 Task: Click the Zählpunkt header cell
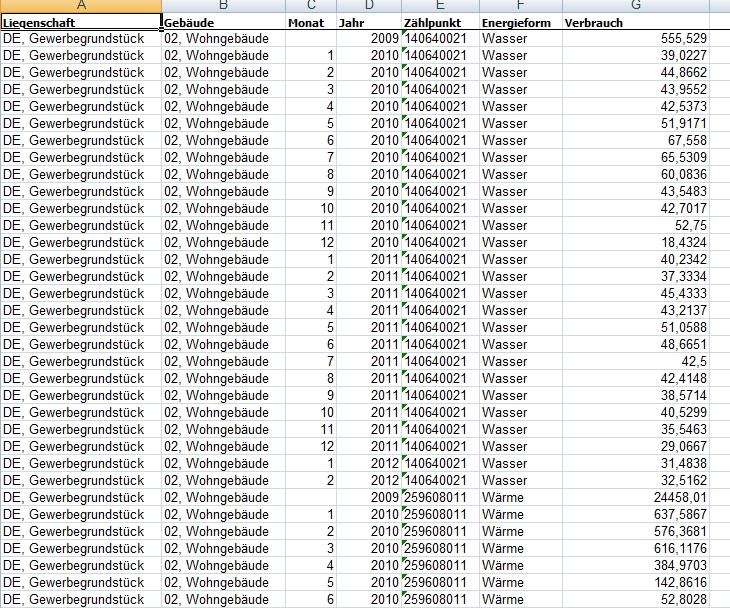(440, 22)
